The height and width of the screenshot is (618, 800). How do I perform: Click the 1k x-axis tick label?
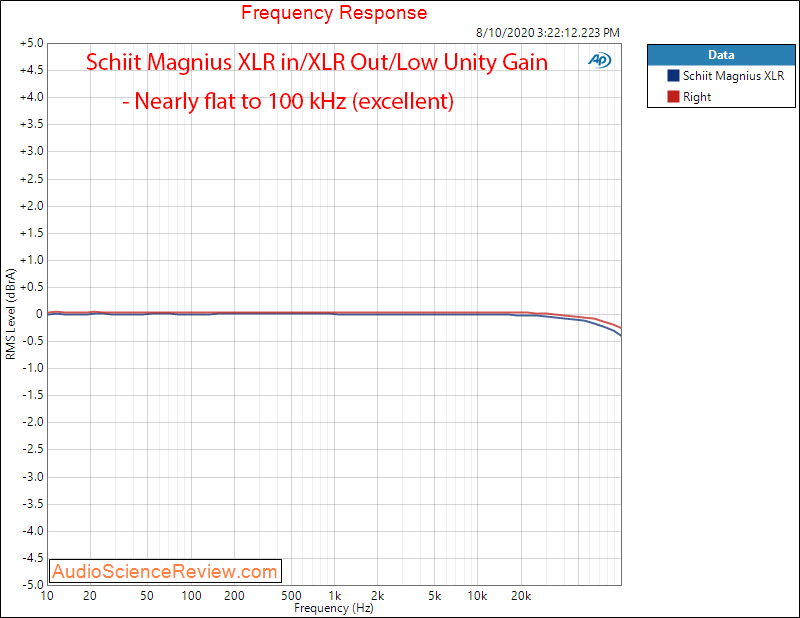(335, 596)
